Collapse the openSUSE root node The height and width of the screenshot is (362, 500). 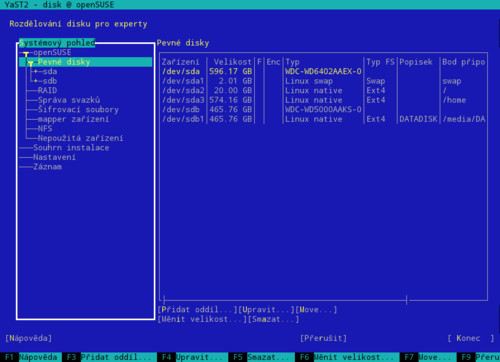pyautogui.click(x=26, y=53)
